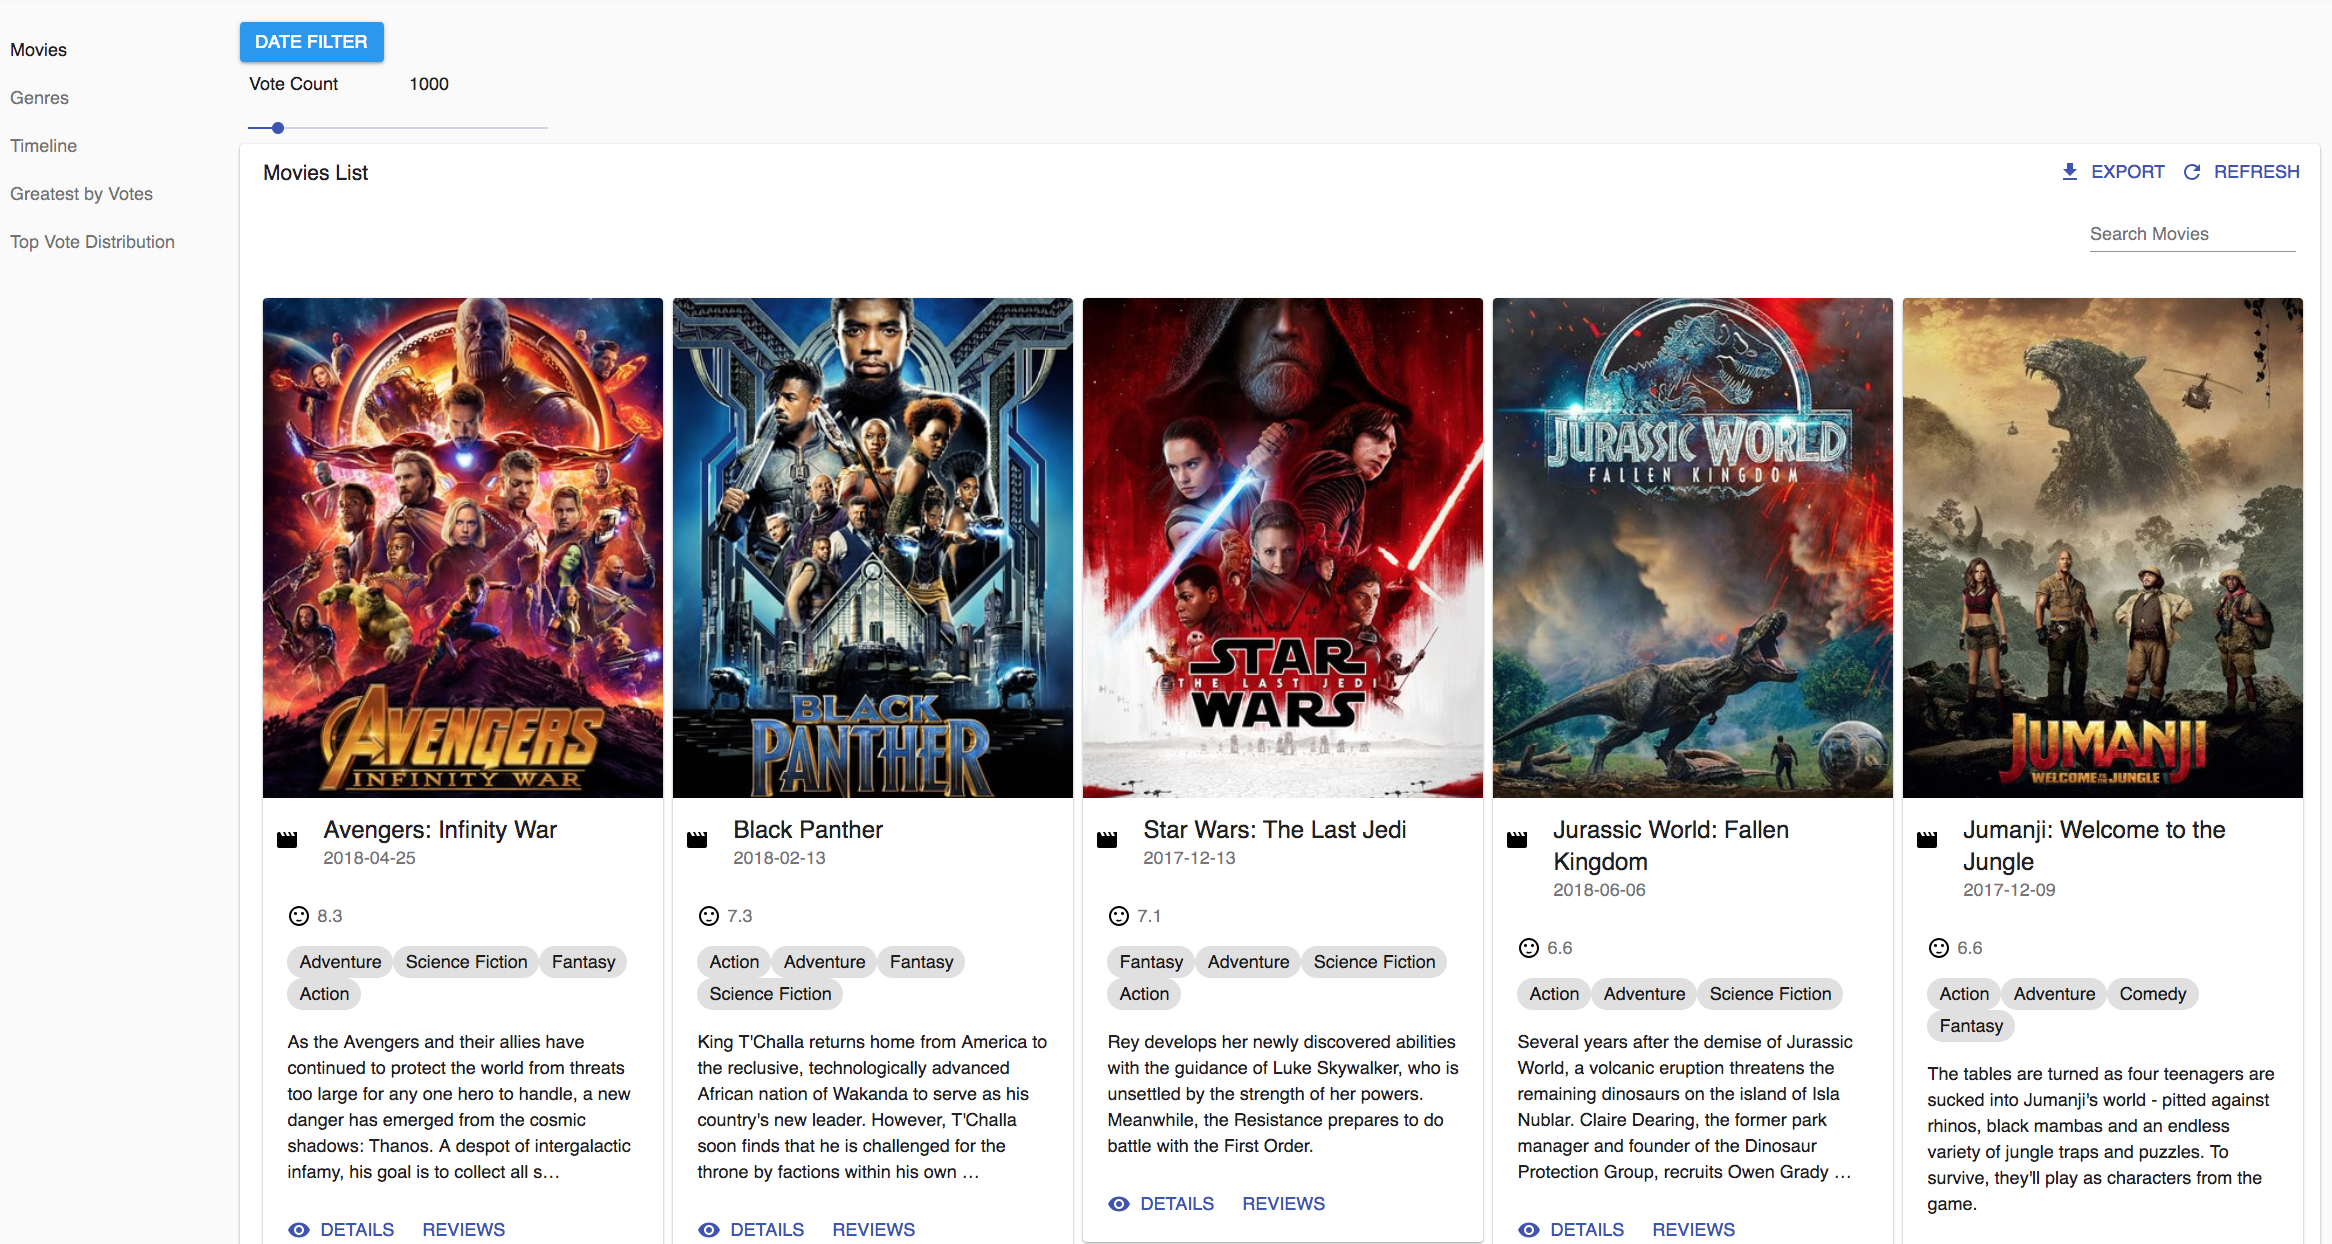Open the Genres sidebar page
This screenshot has height=1244, width=2332.
click(40, 98)
